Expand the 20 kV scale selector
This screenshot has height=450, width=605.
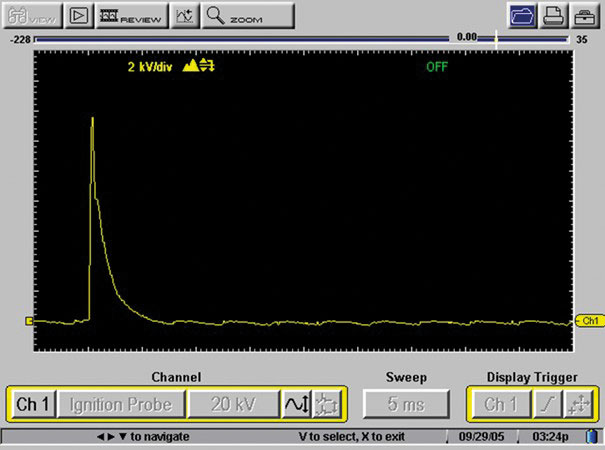tap(233, 404)
